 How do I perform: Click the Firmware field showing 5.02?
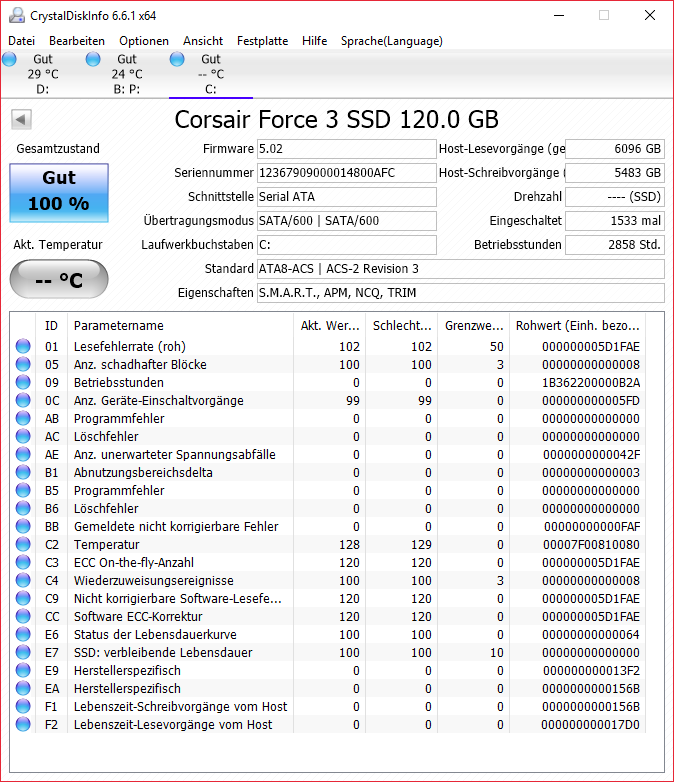click(347, 149)
